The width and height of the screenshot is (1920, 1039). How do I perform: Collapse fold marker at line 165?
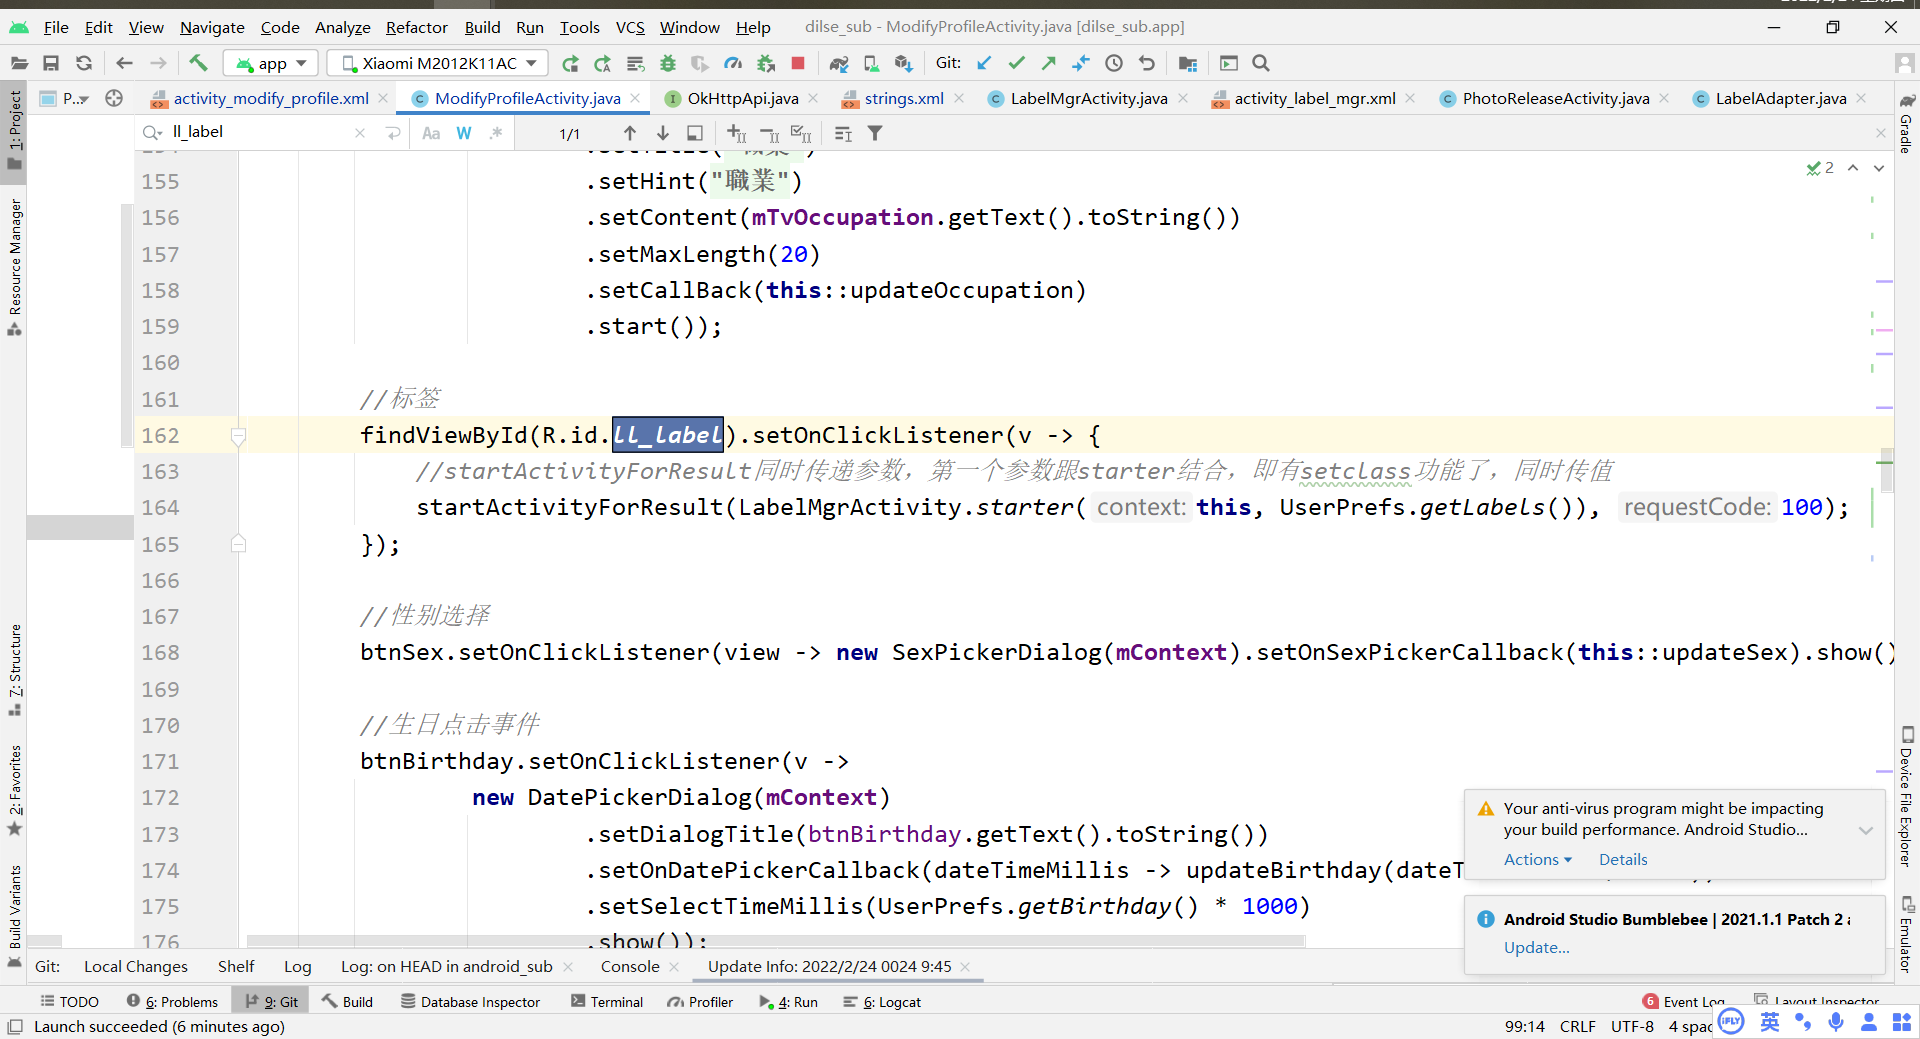(238, 544)
